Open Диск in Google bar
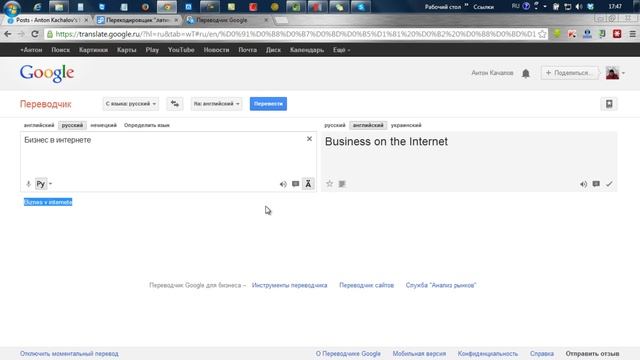This screenshot has width=640, height=360. tap(273, 50)
